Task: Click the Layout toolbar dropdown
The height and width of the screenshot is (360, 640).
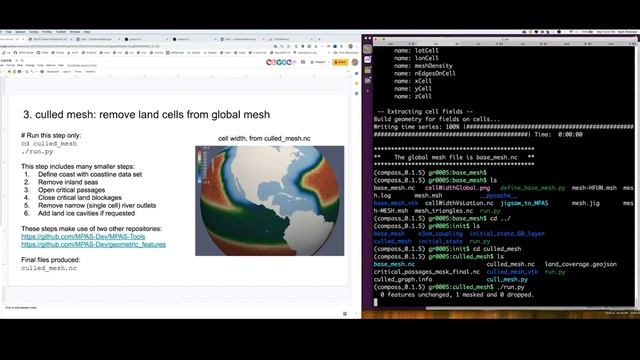Action: (67, 71)
